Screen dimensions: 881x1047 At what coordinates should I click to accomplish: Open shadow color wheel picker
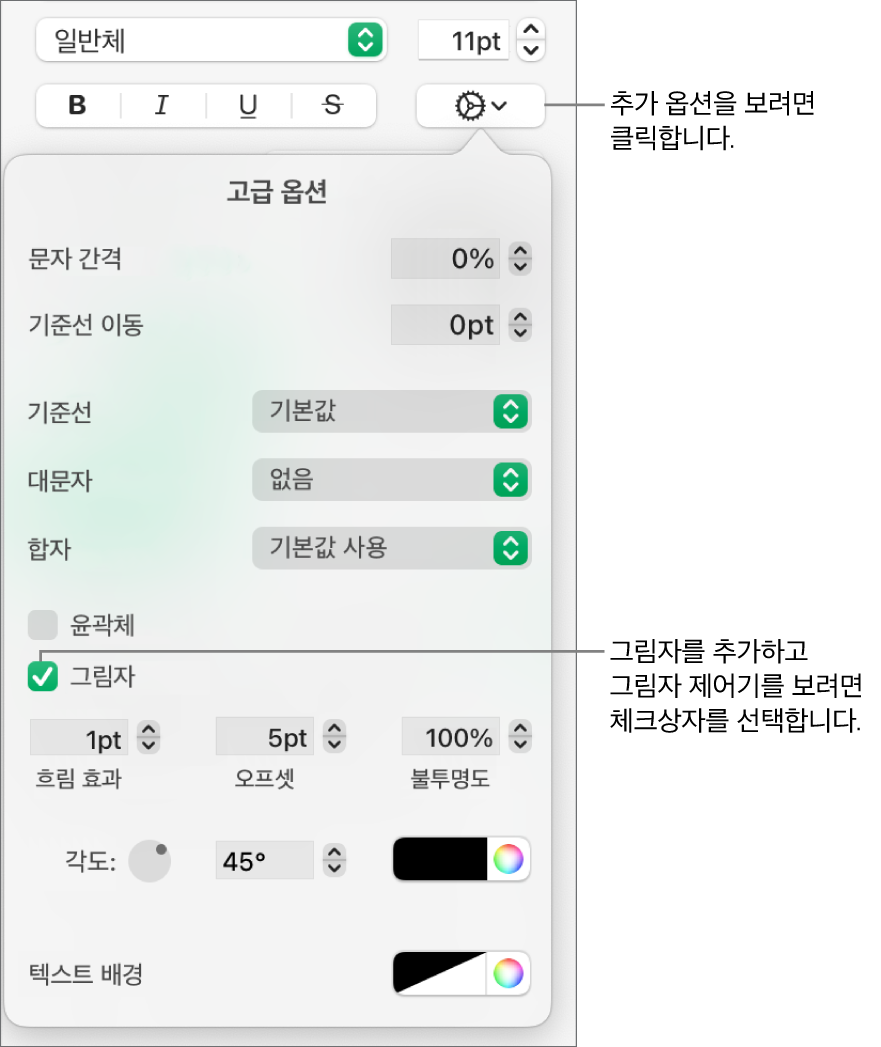pos(508,860)
